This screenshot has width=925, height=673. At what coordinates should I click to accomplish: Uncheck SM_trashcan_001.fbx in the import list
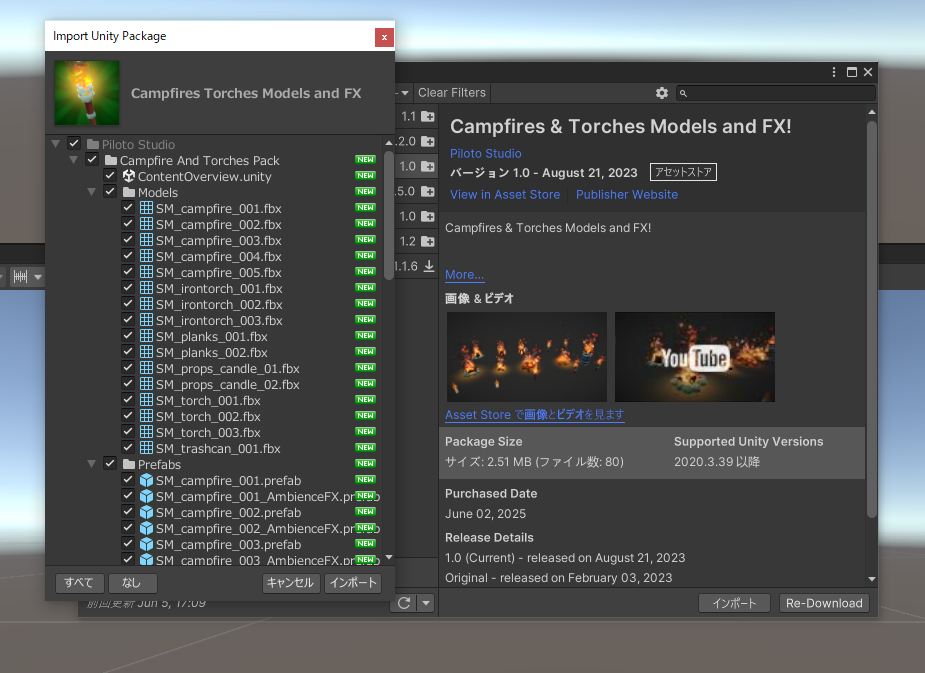coord(128,449)
